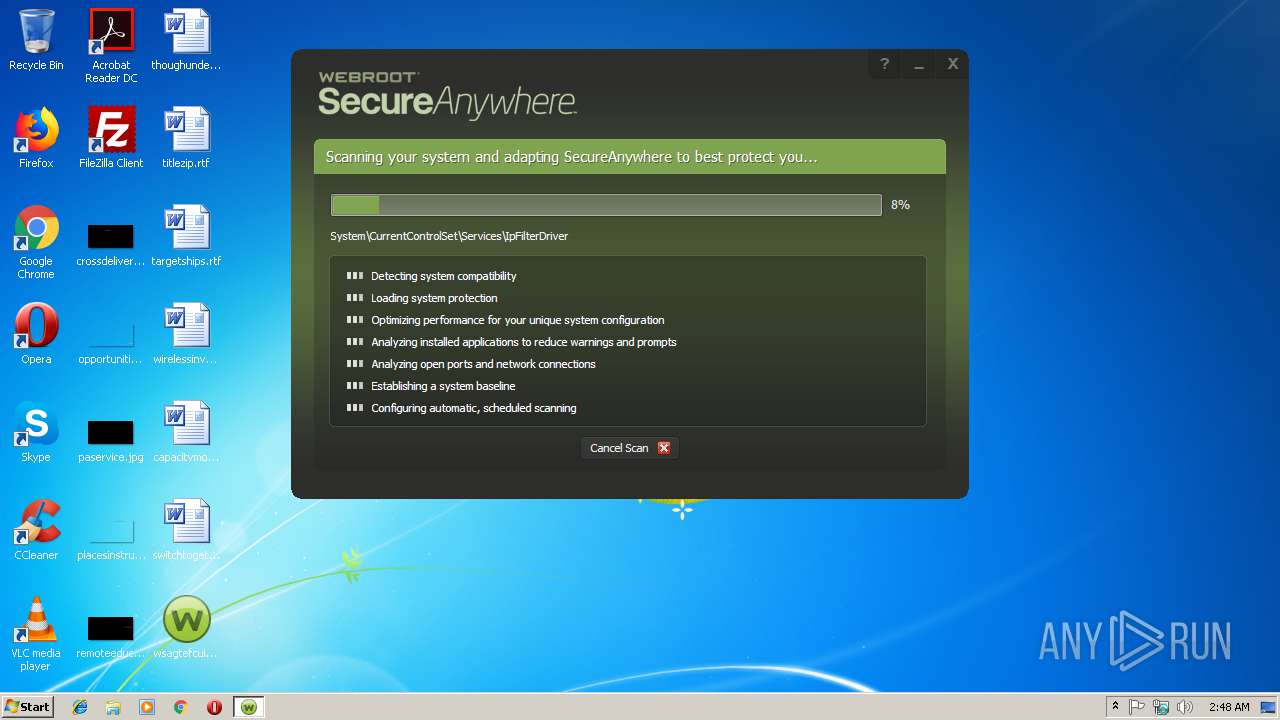
Task: Open the Recycle Bin desktop icon
Action: pyautogui.click(x=36, y=40)
